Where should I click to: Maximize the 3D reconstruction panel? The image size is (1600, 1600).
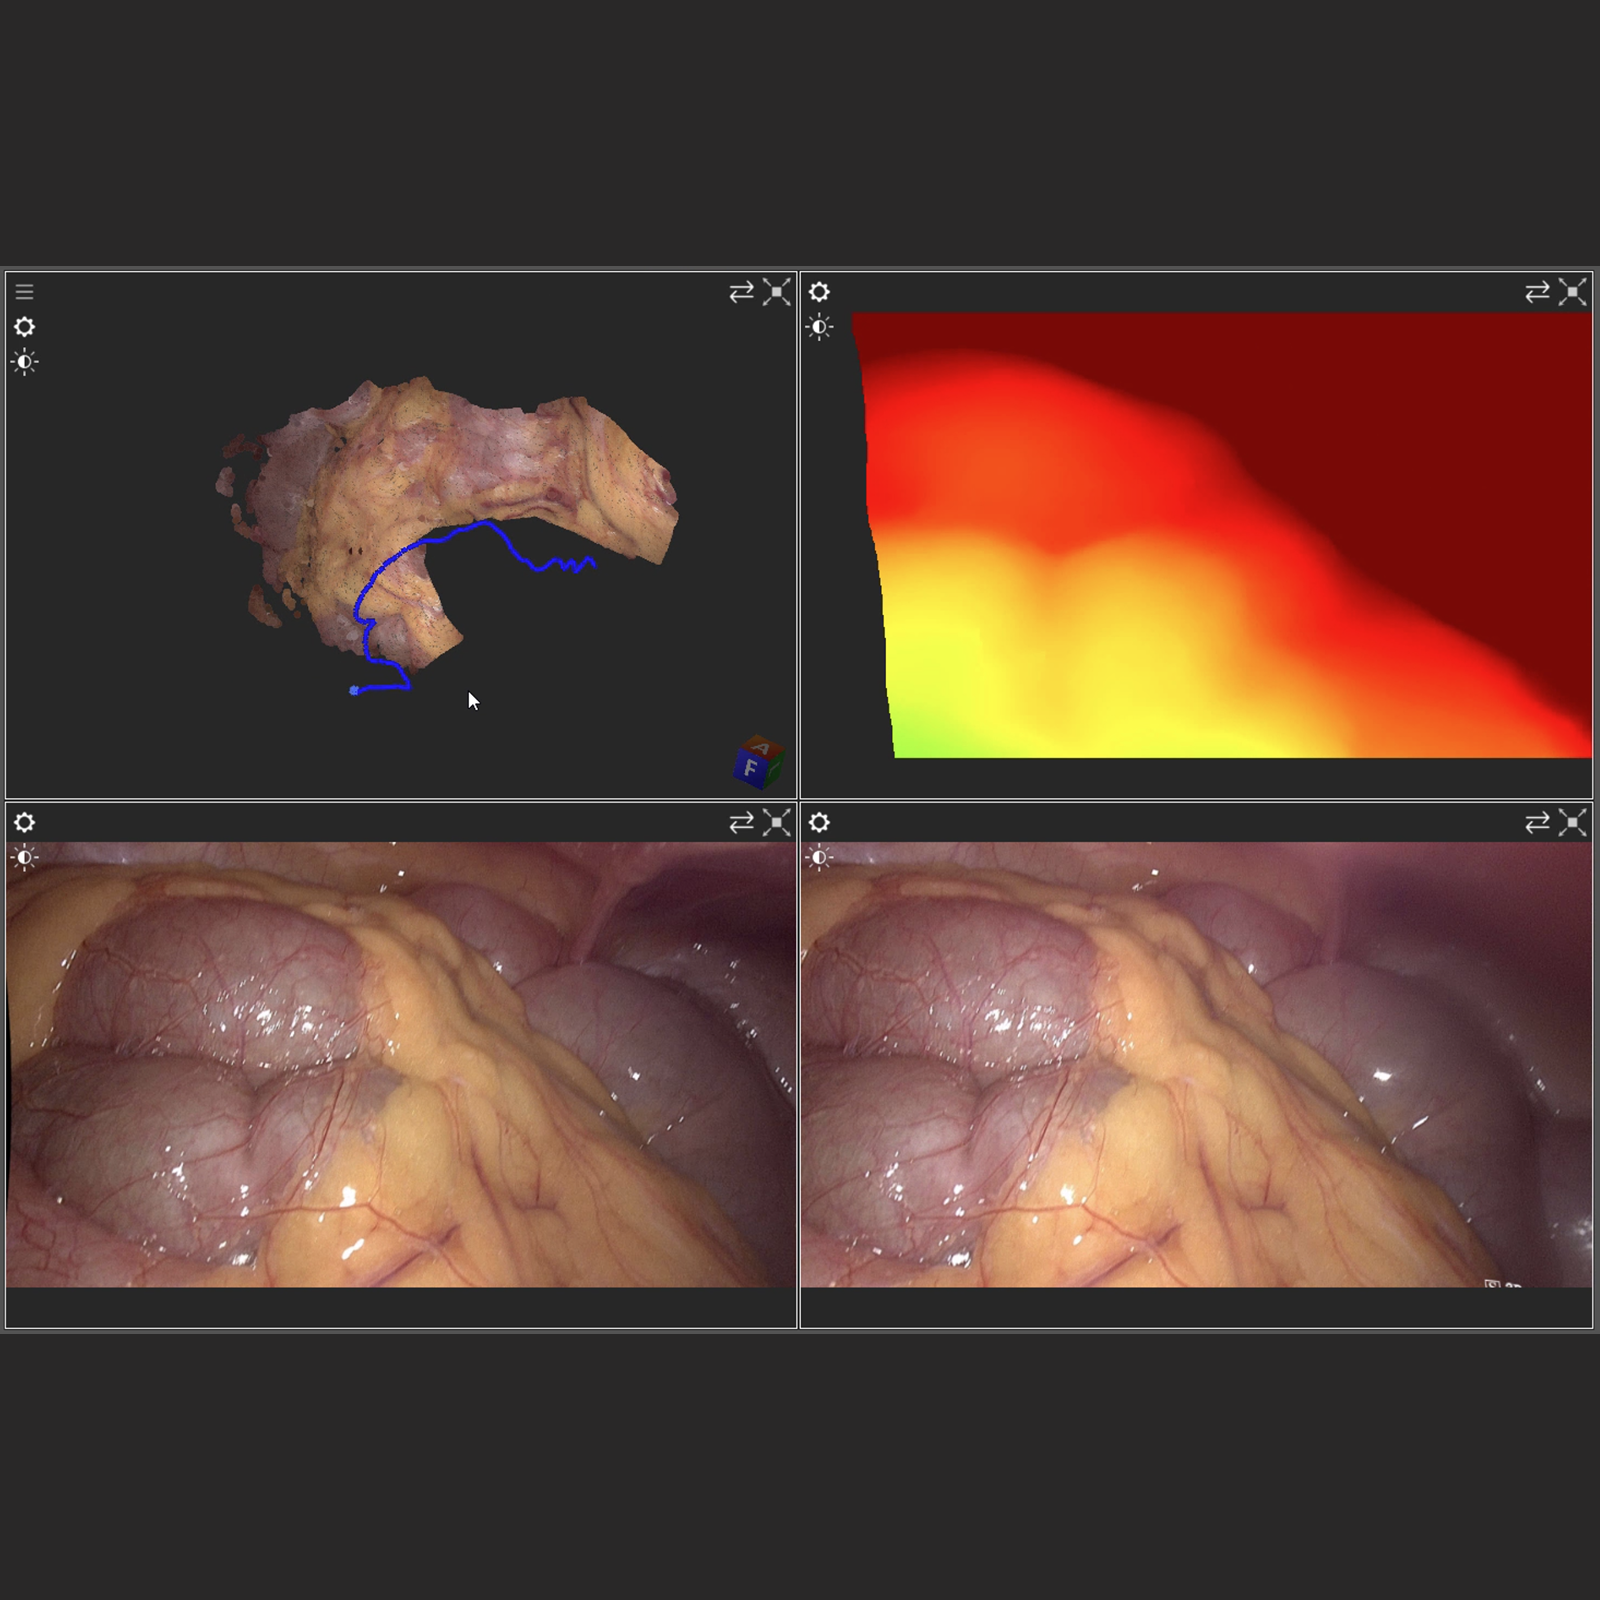tap(777, 292)
